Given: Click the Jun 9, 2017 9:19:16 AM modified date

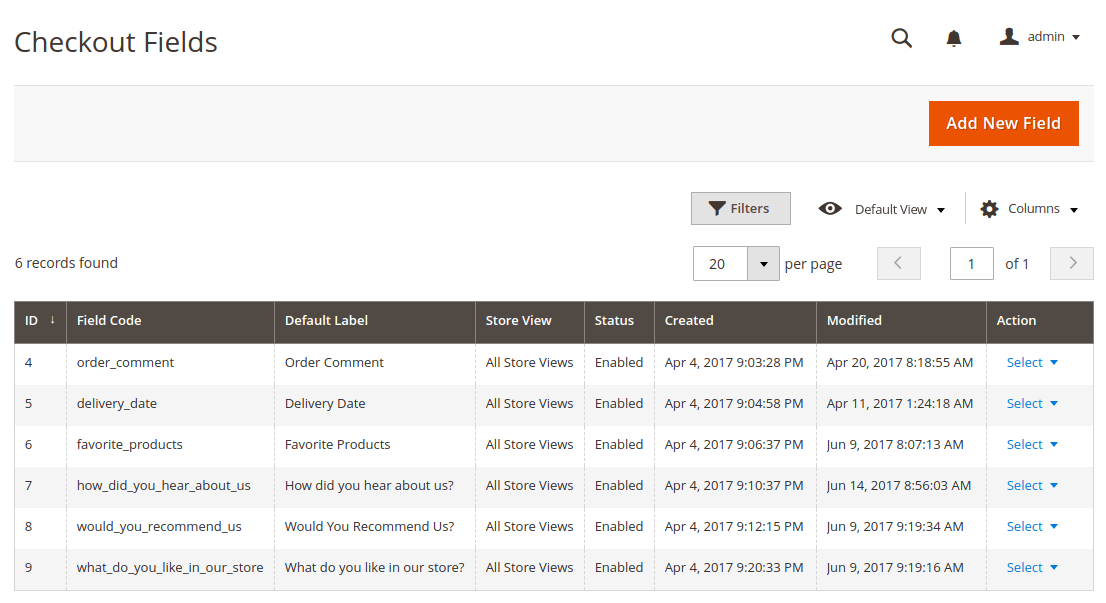Looking at the screenshot, I should coord(895,567).
